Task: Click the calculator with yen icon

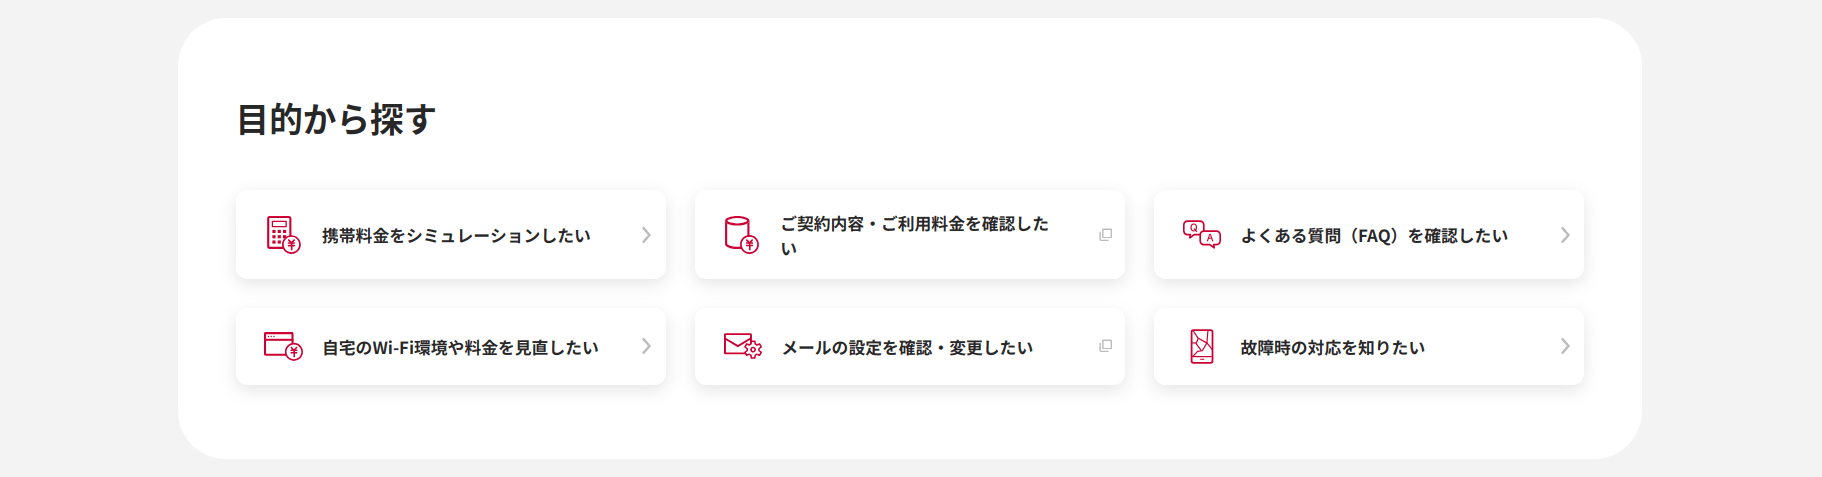Action: pyautogui.click(x=283, y=235)
